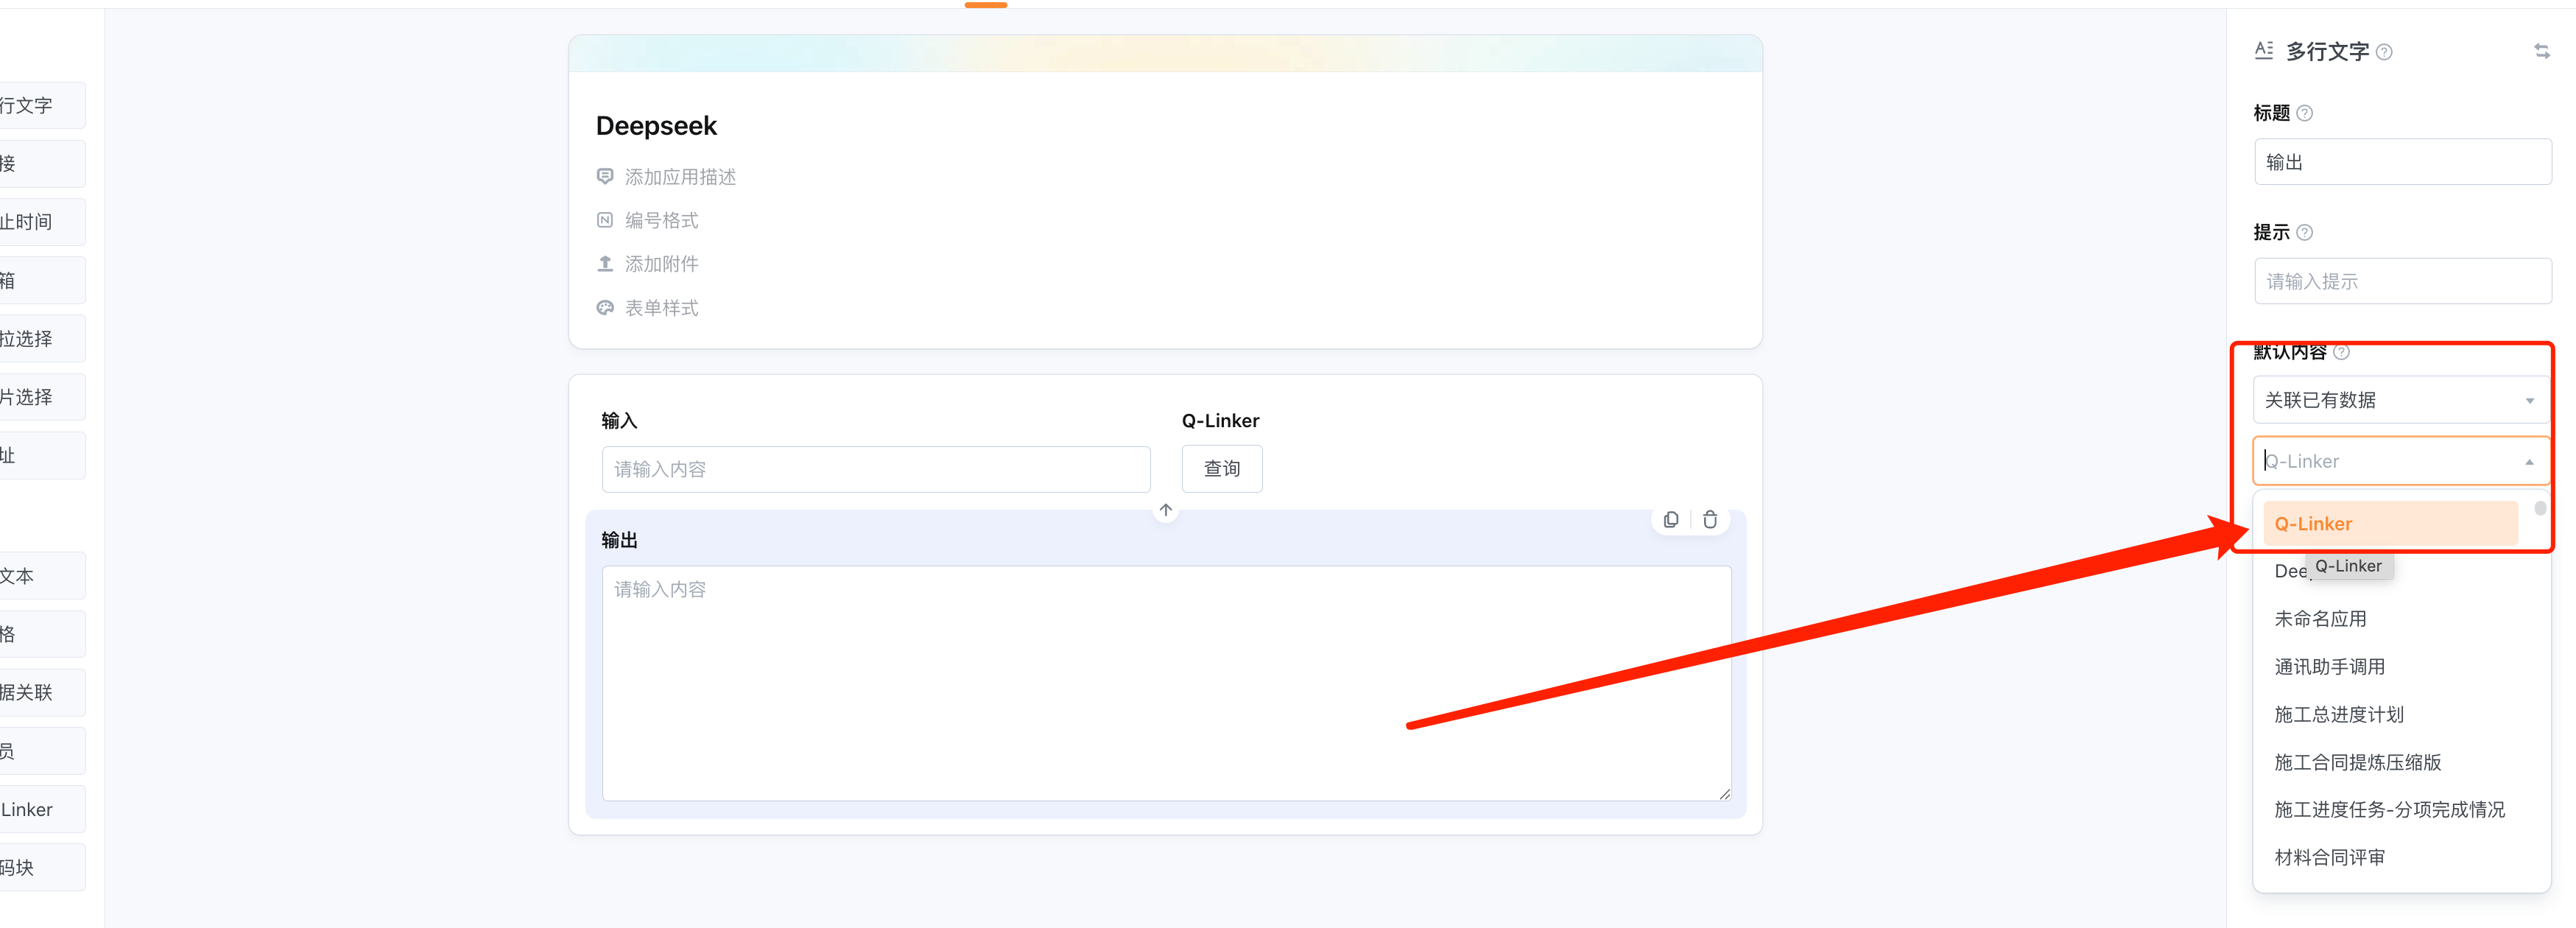2576x928 pixels.
Task: Choose 未命名应用 from the dropdown list
Action: 2320,619
